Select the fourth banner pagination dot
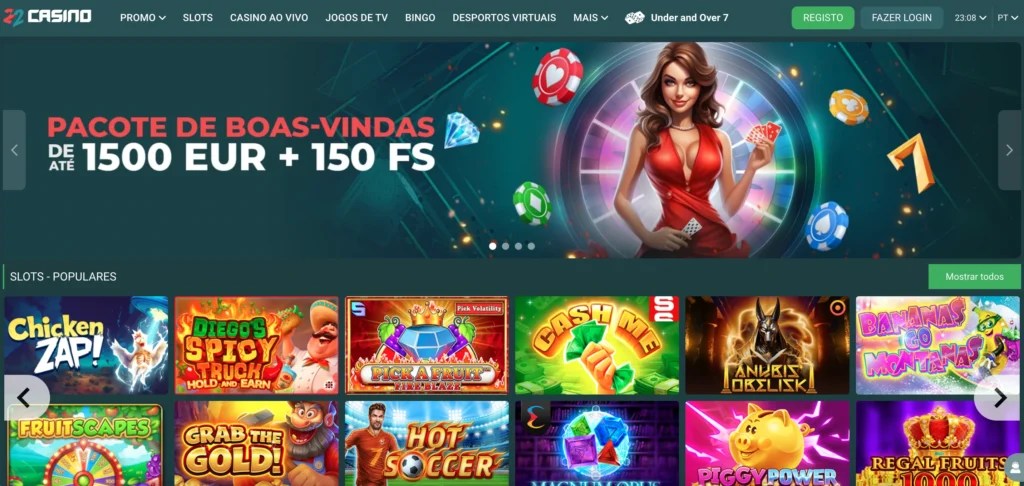The width and height of the screenshot is (1024, 486). (531, 246)
